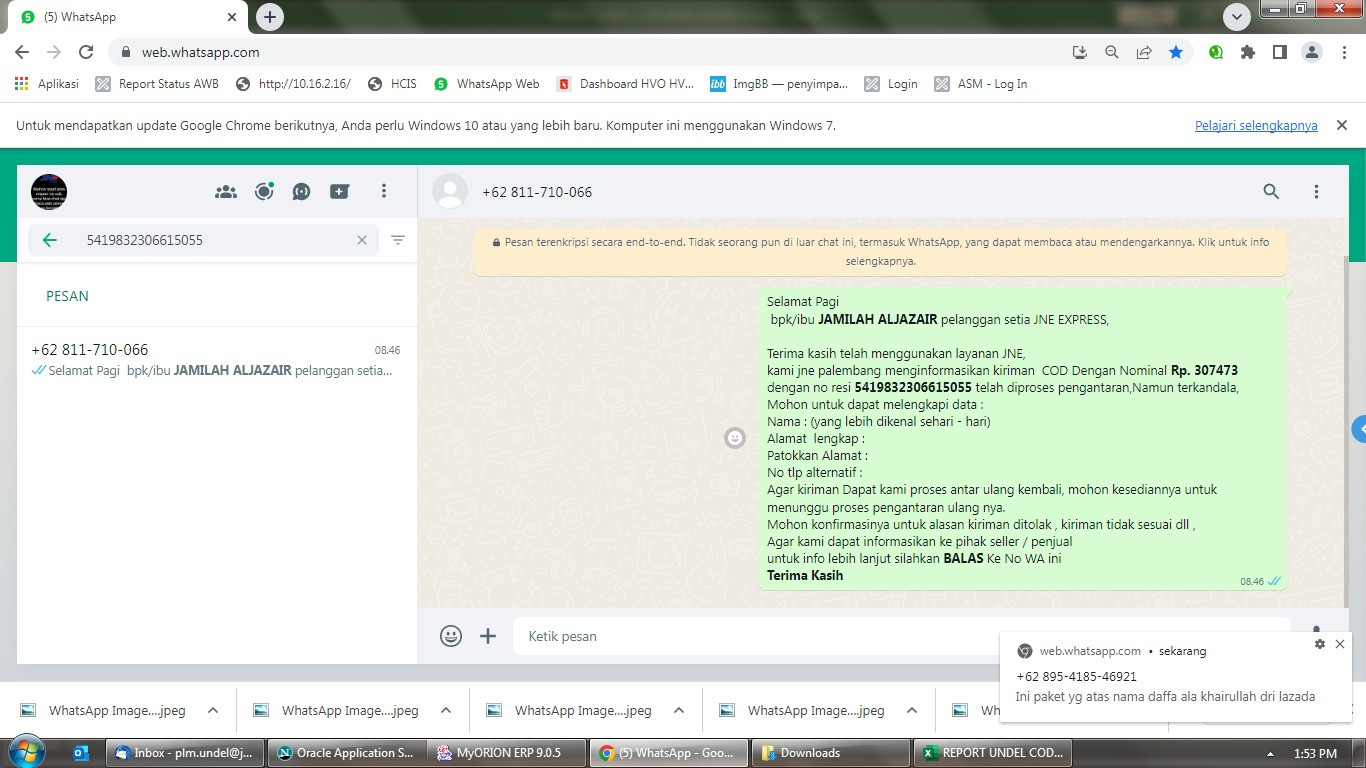Click own profile picture in sidebar

pyautogui.click(x=49, y=191)
